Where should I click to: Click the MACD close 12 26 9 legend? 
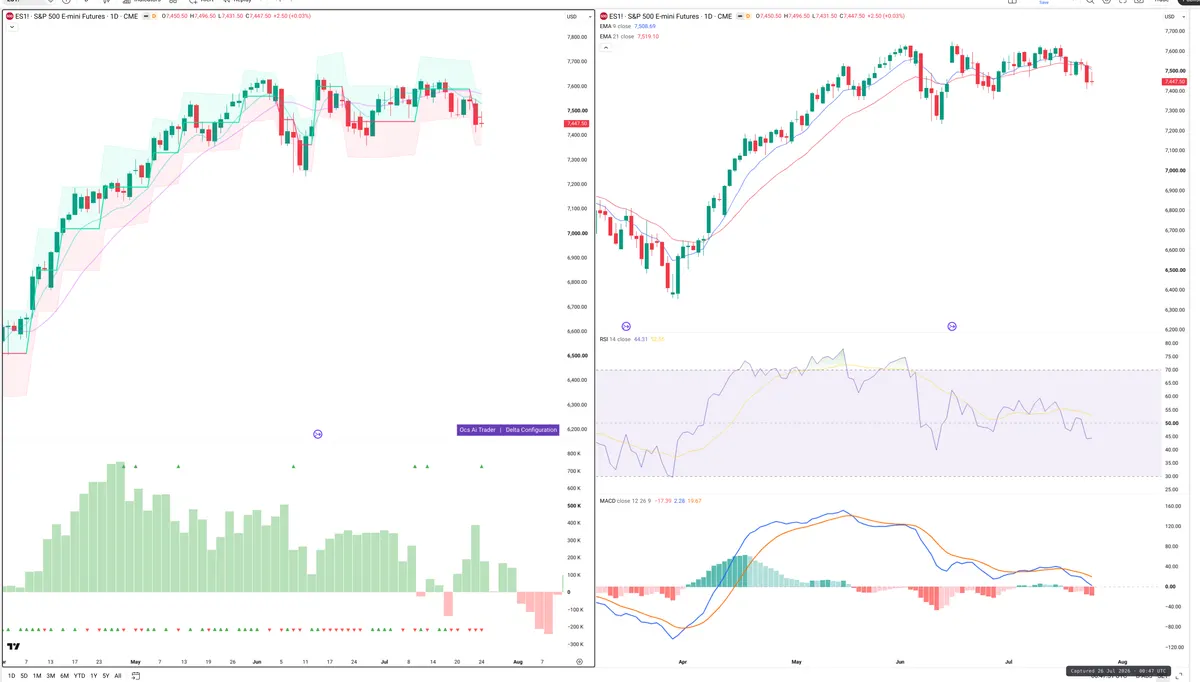tap(625, 500)
